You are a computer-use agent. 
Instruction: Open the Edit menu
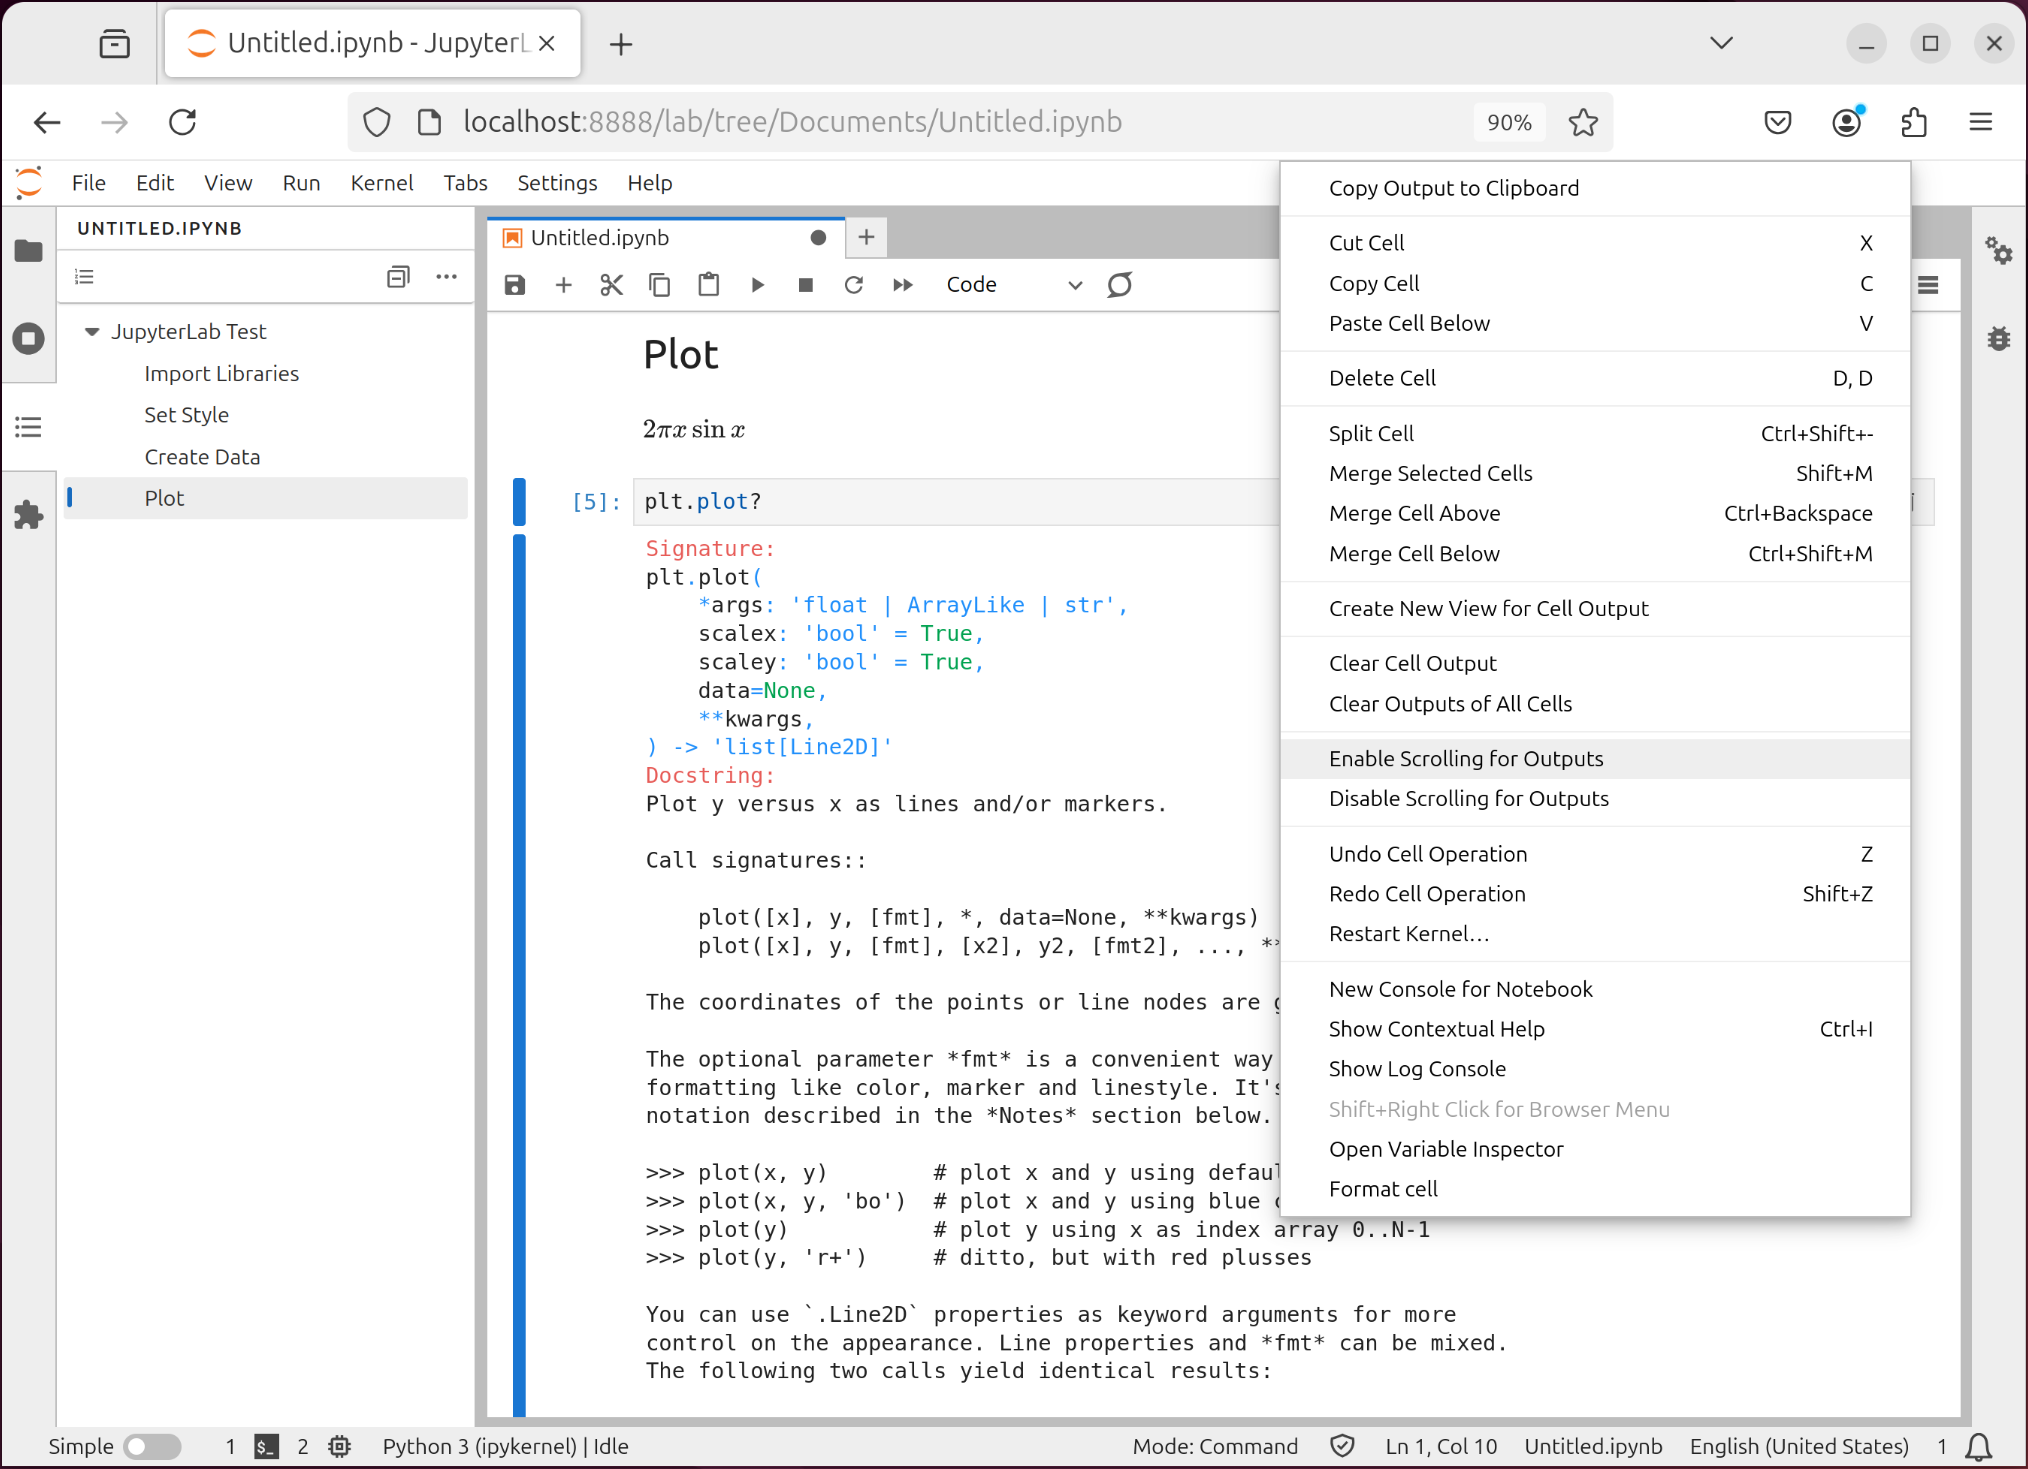pos(155,183)
